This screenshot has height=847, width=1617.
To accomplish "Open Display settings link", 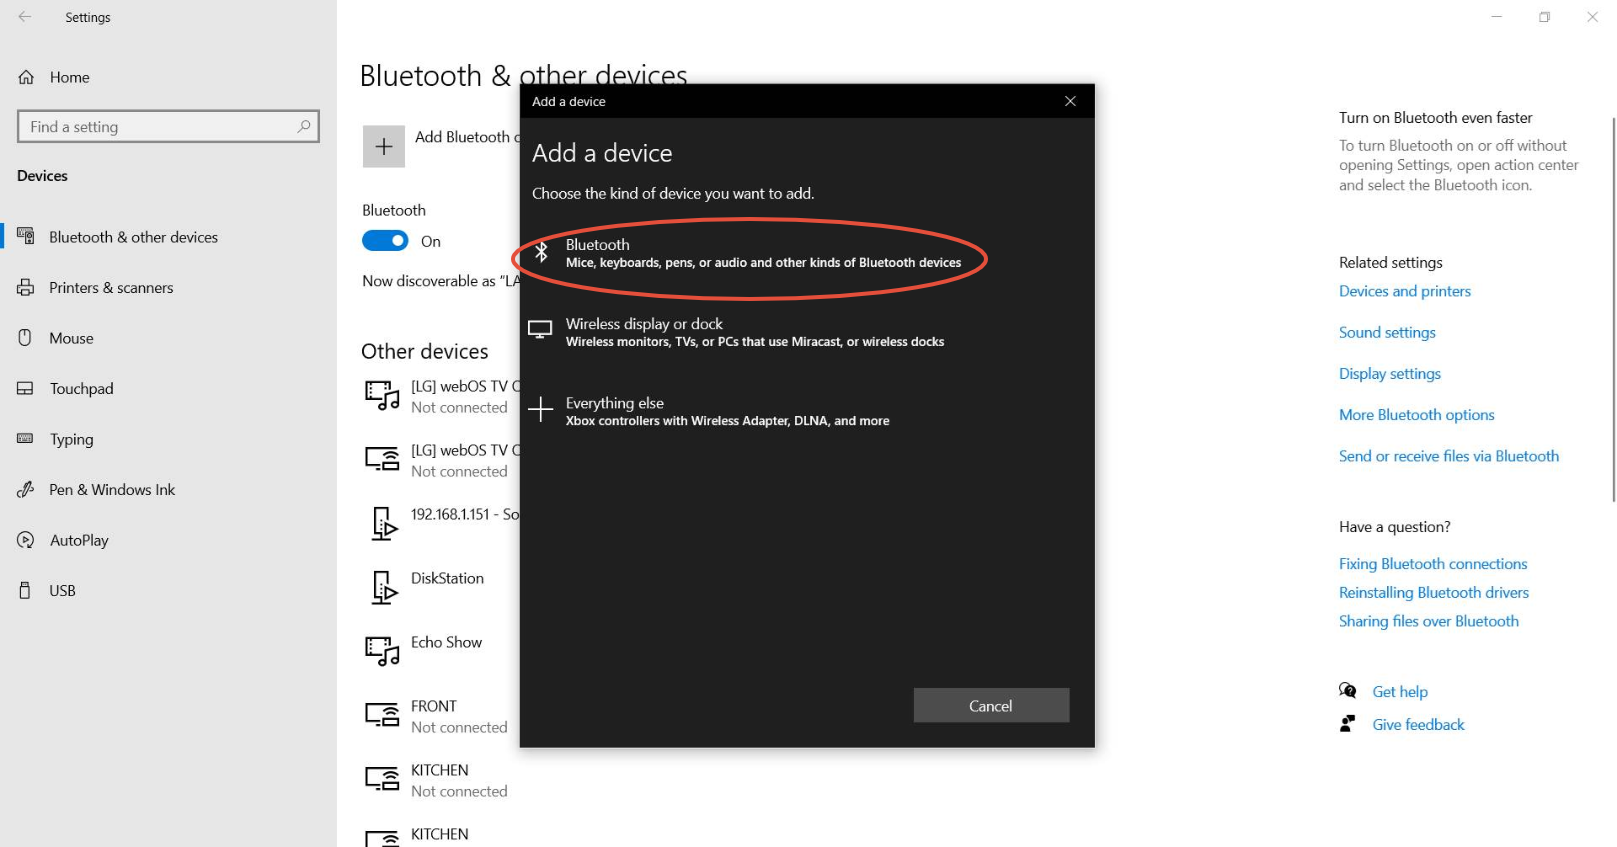I will [1390, 374].
